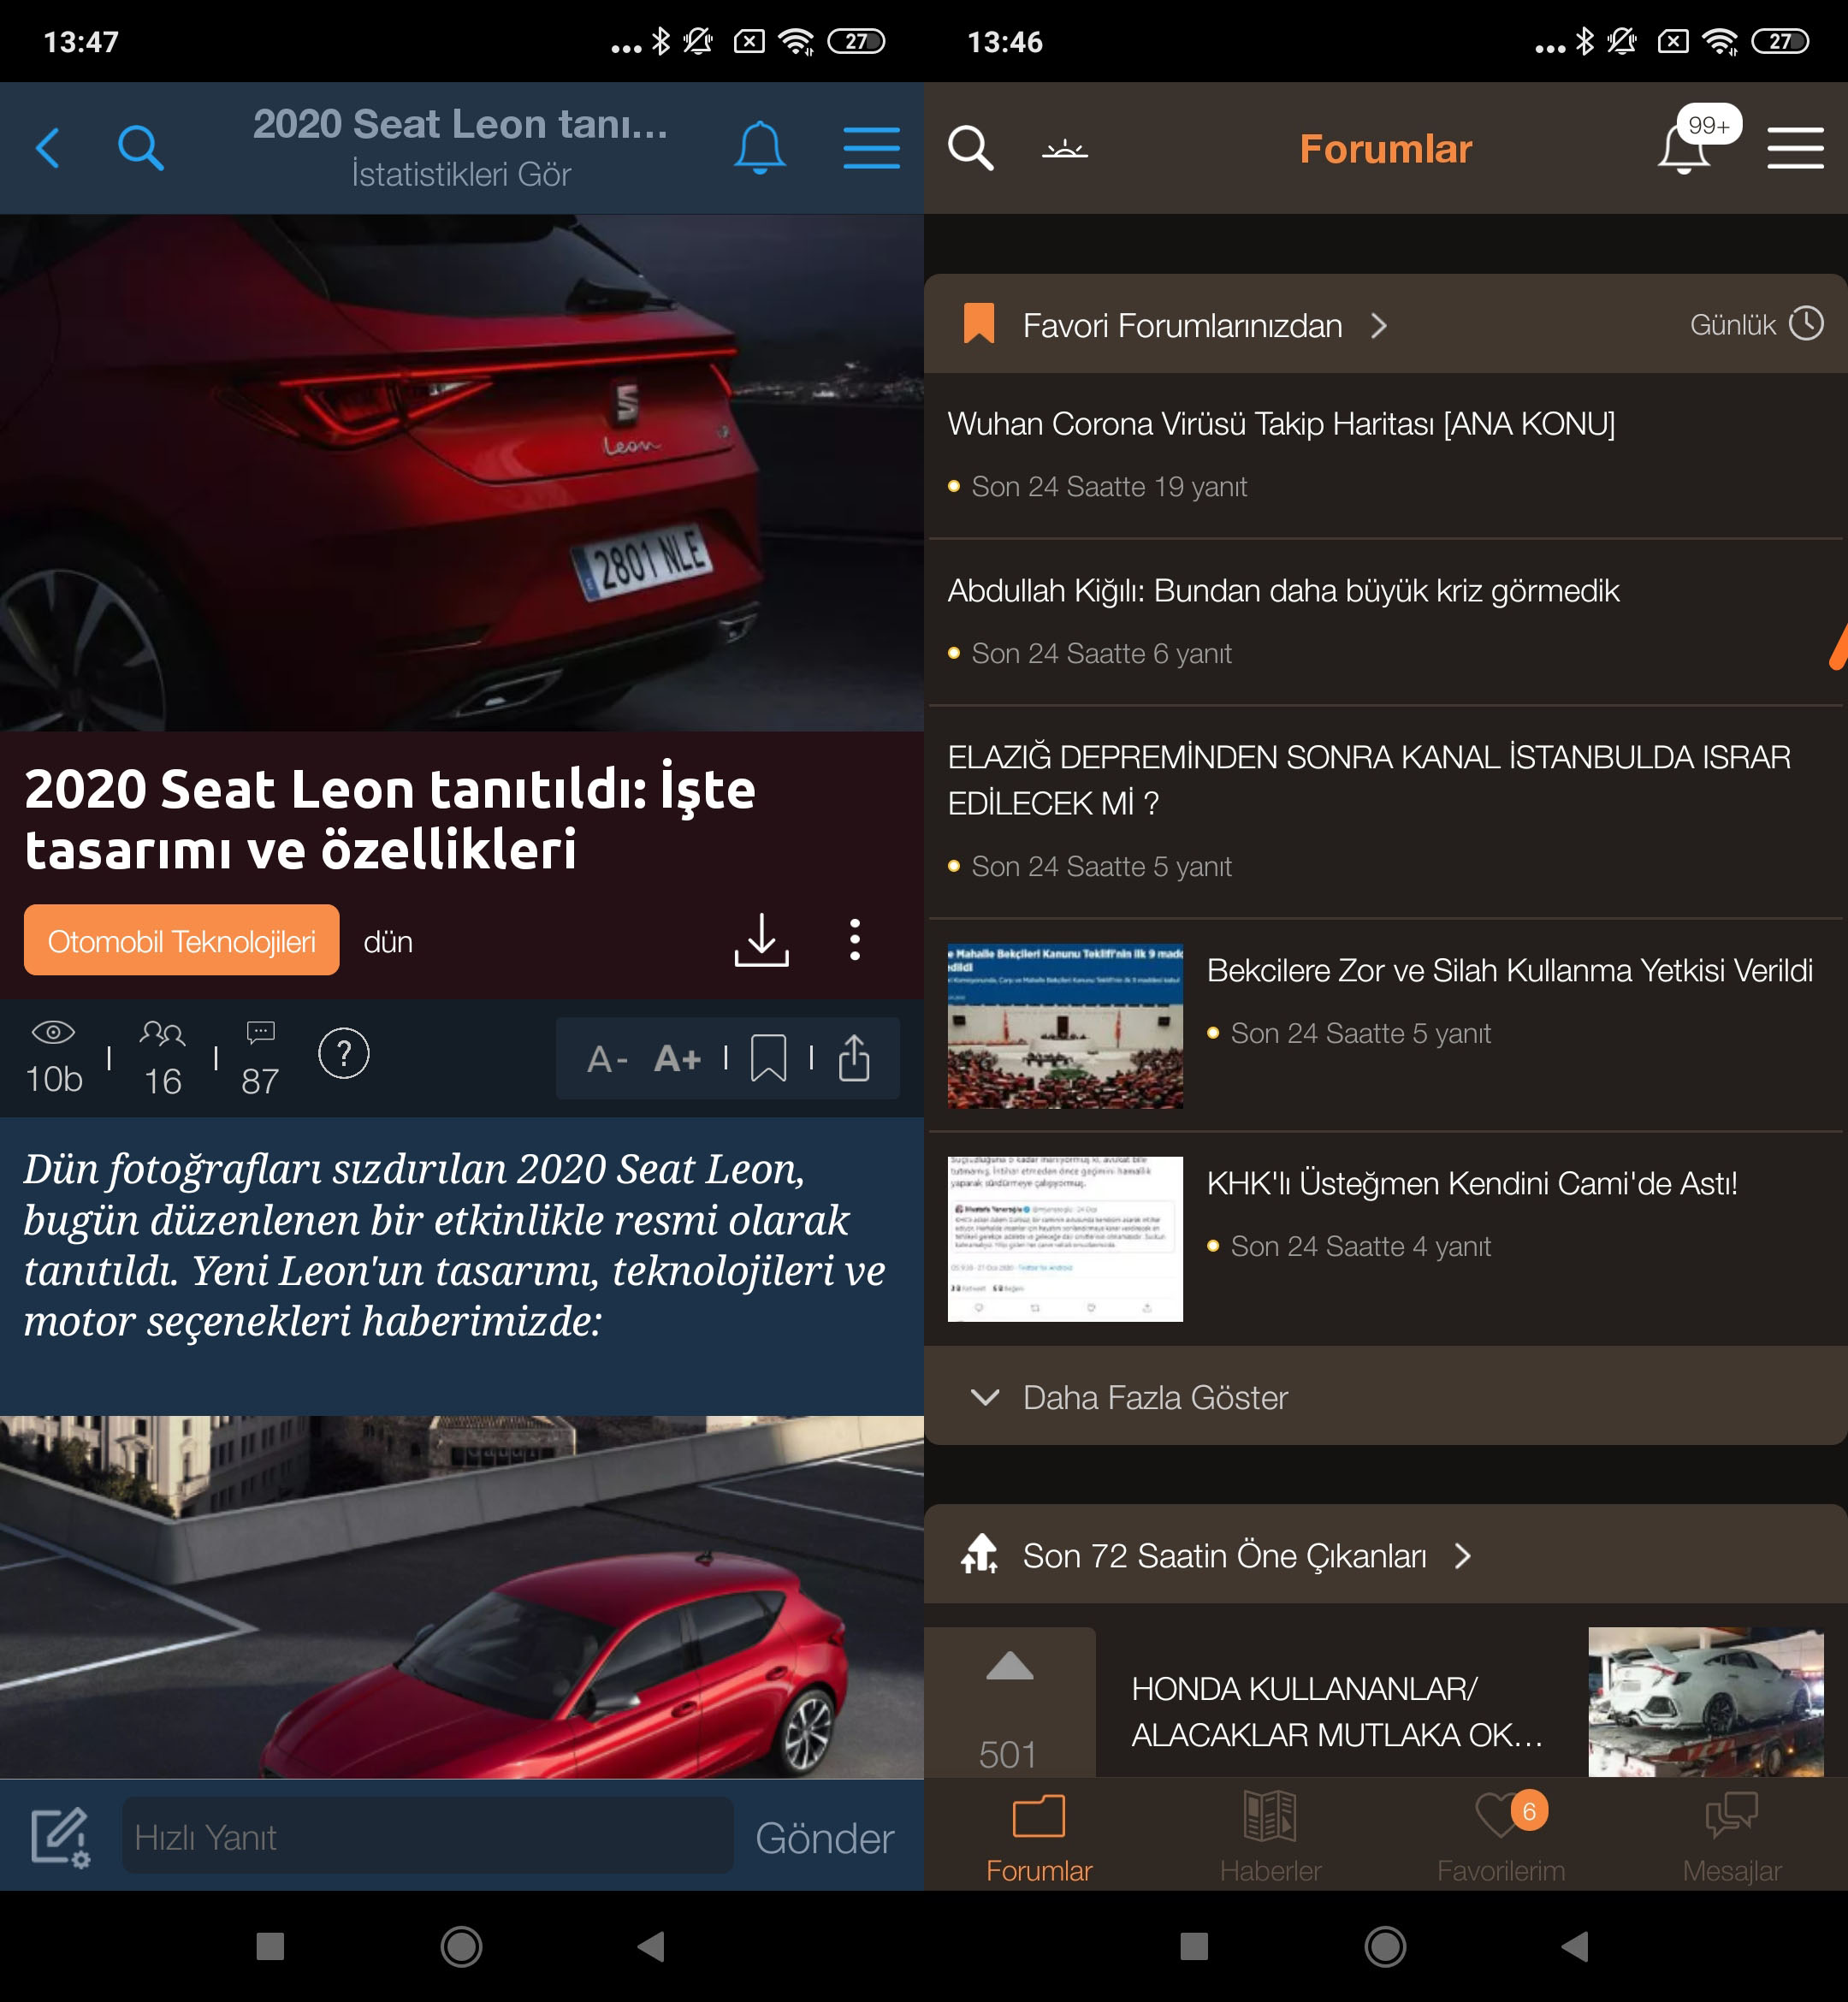Open ELAZIĞ DEPREMİNDEN SONRA KANAL İSTANBULDA topic
1848x2002 pixels.
1385,812
